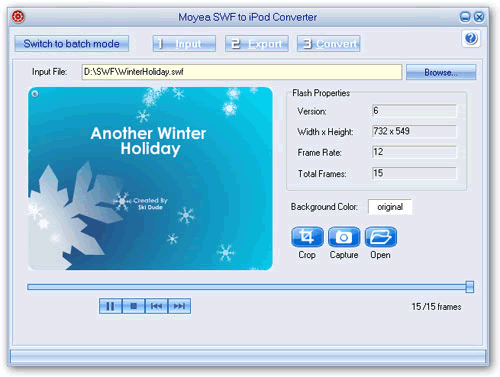Click the original Background Color swatch
The height and width of the screenshot is (377, 500).
pos(390,207)
